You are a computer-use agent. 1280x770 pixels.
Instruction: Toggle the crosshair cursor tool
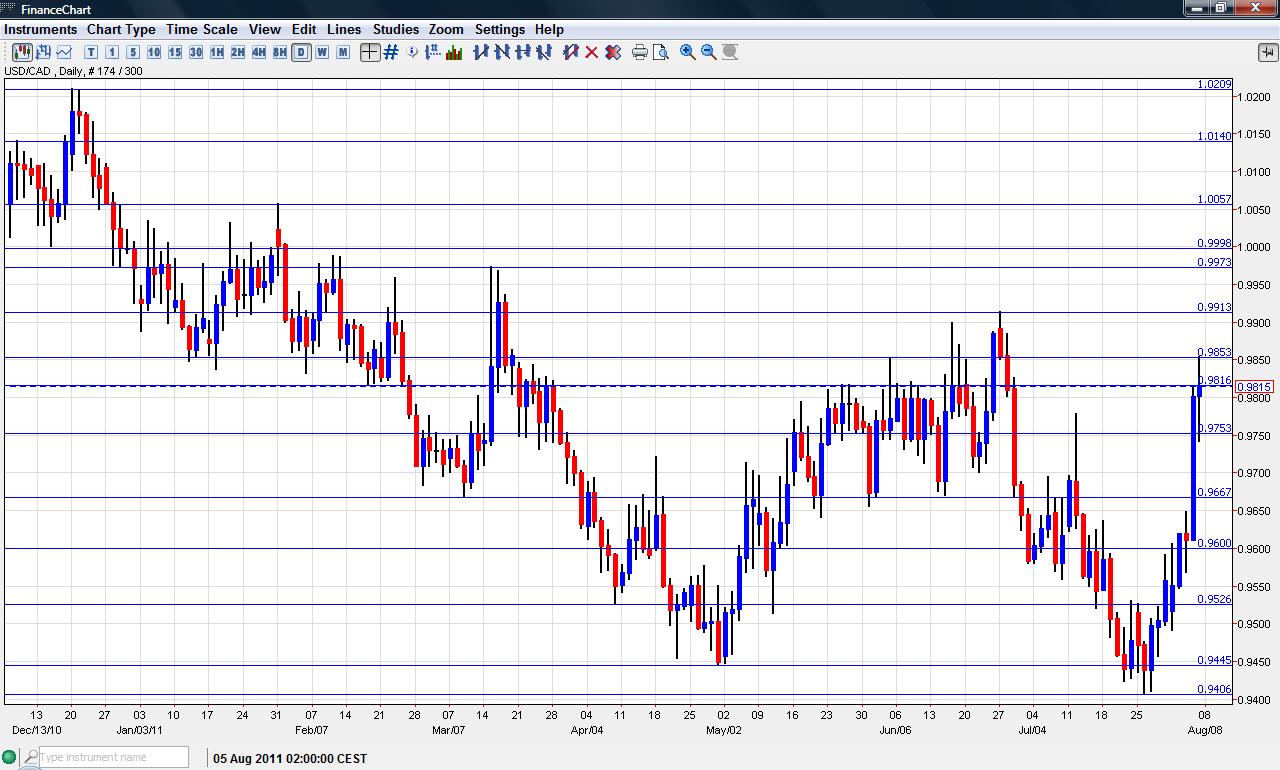click(370, 52)
